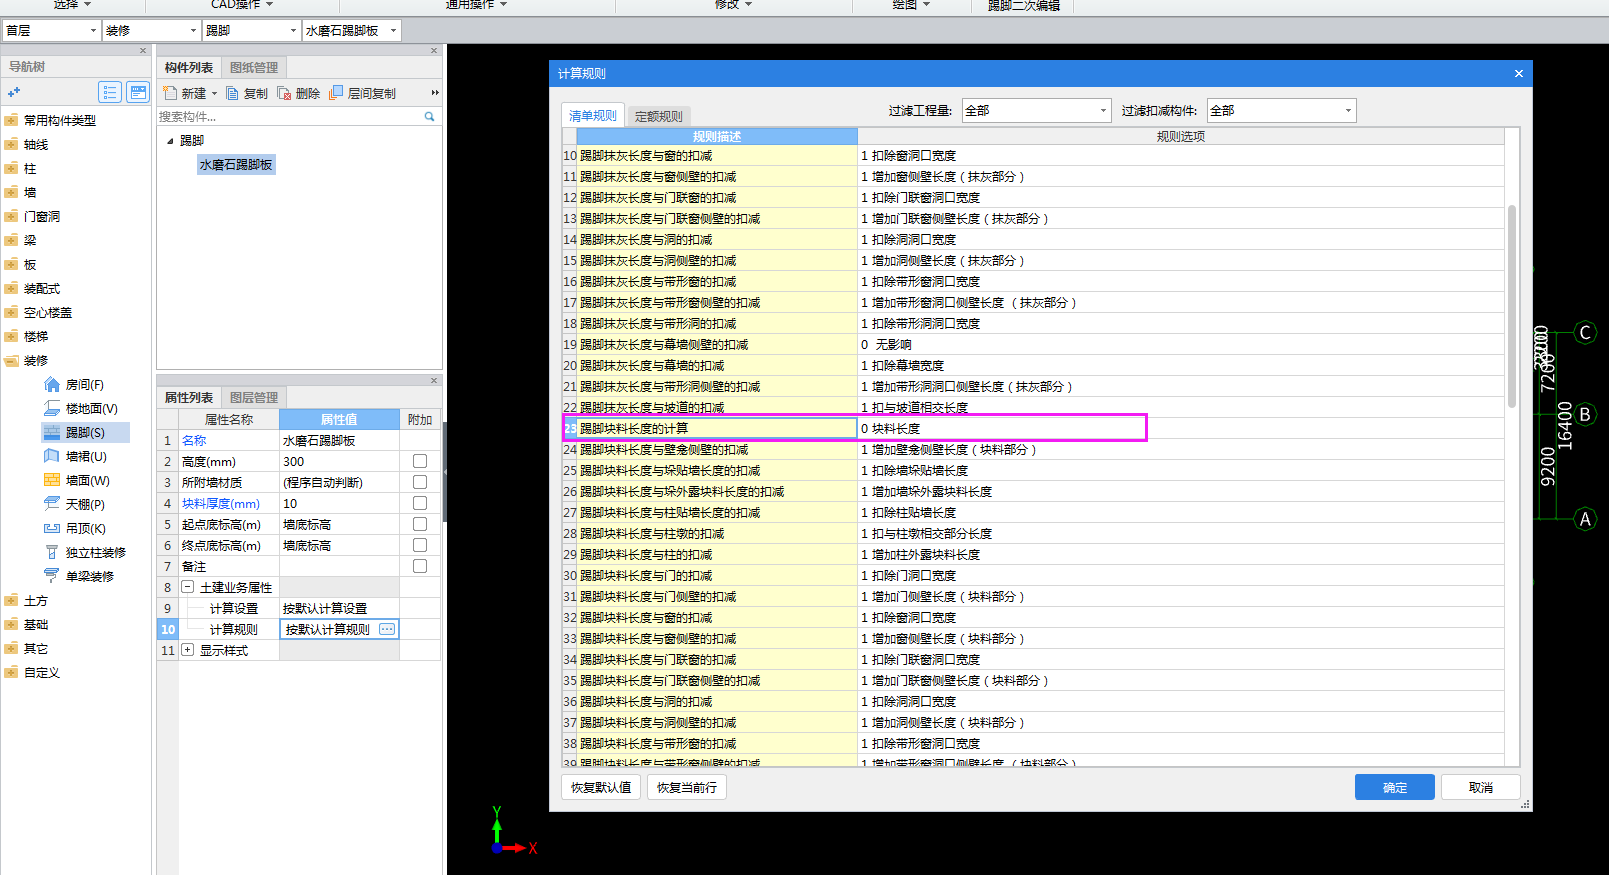Expand the 显示样式 group
This screenshot has height=875, width=1609.
pyautogui.click(x=187, y=650)
